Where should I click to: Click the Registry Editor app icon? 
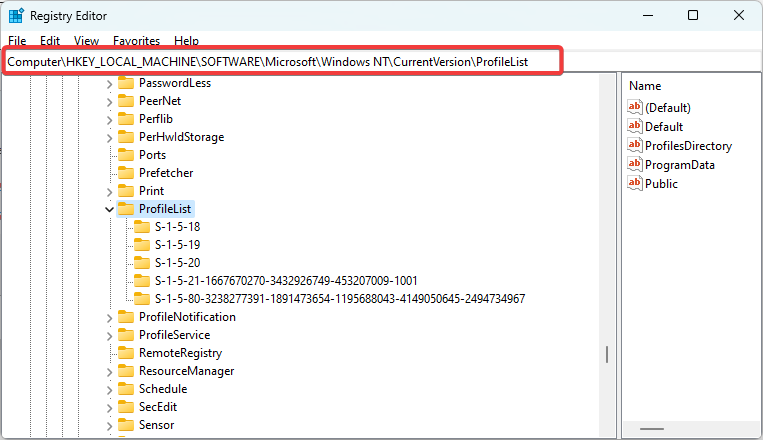(16, 16)
